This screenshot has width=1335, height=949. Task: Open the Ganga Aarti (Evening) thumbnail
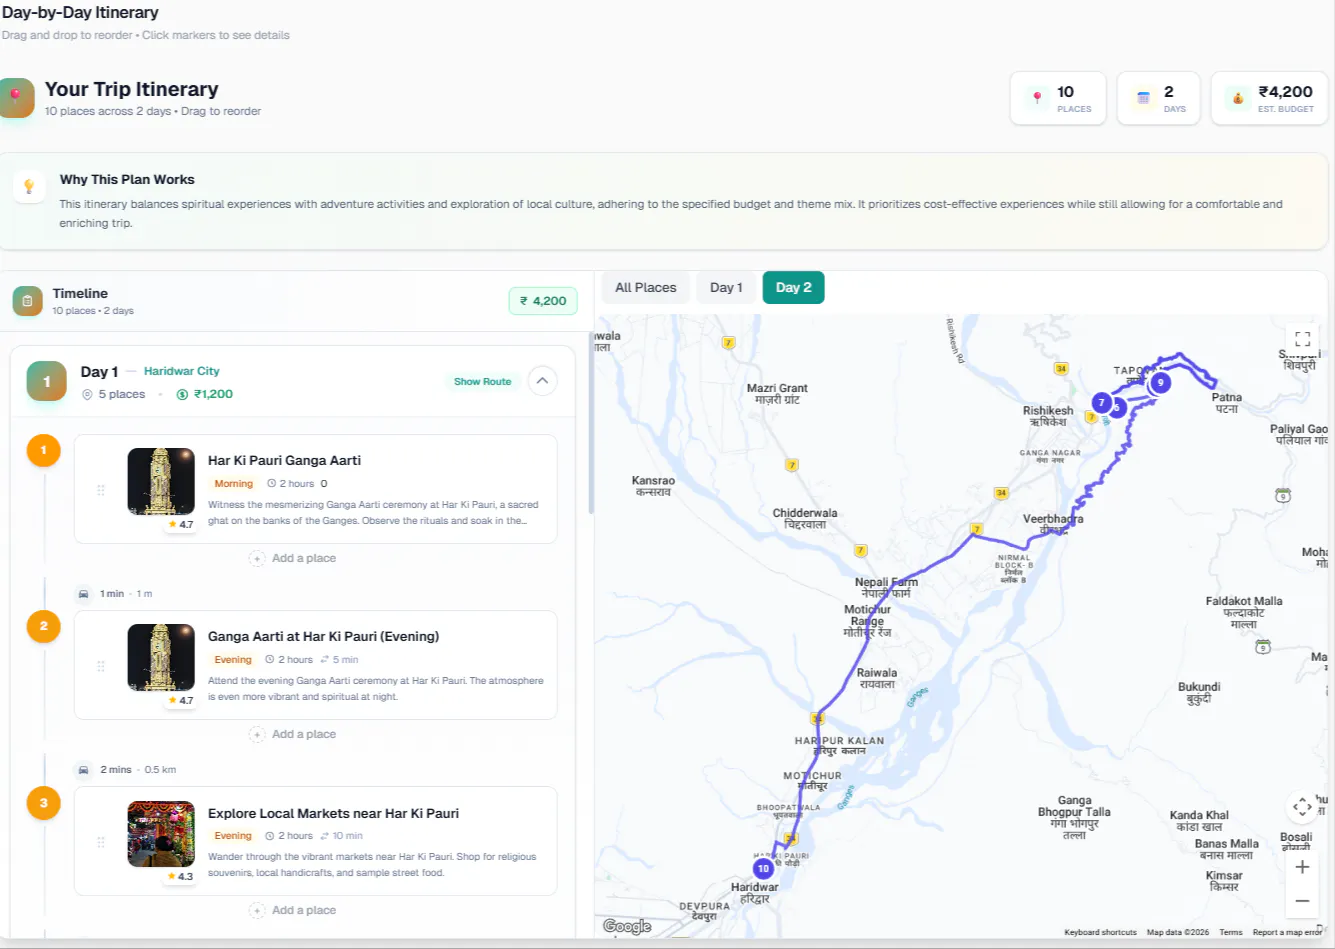click(x=161, y=658)
